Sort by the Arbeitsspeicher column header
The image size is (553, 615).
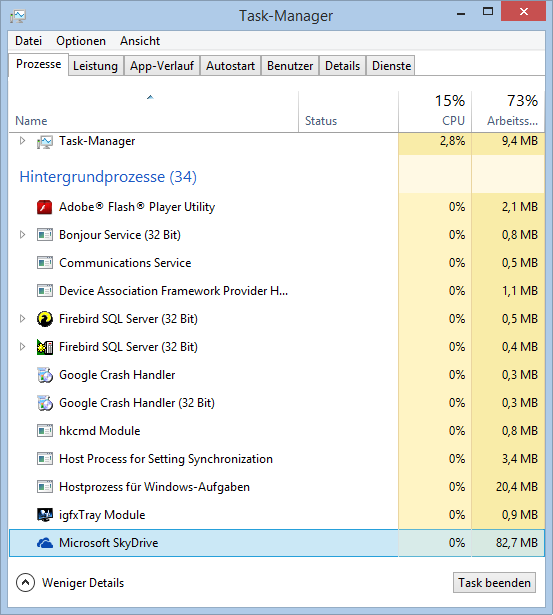click(x=508, y=112)
